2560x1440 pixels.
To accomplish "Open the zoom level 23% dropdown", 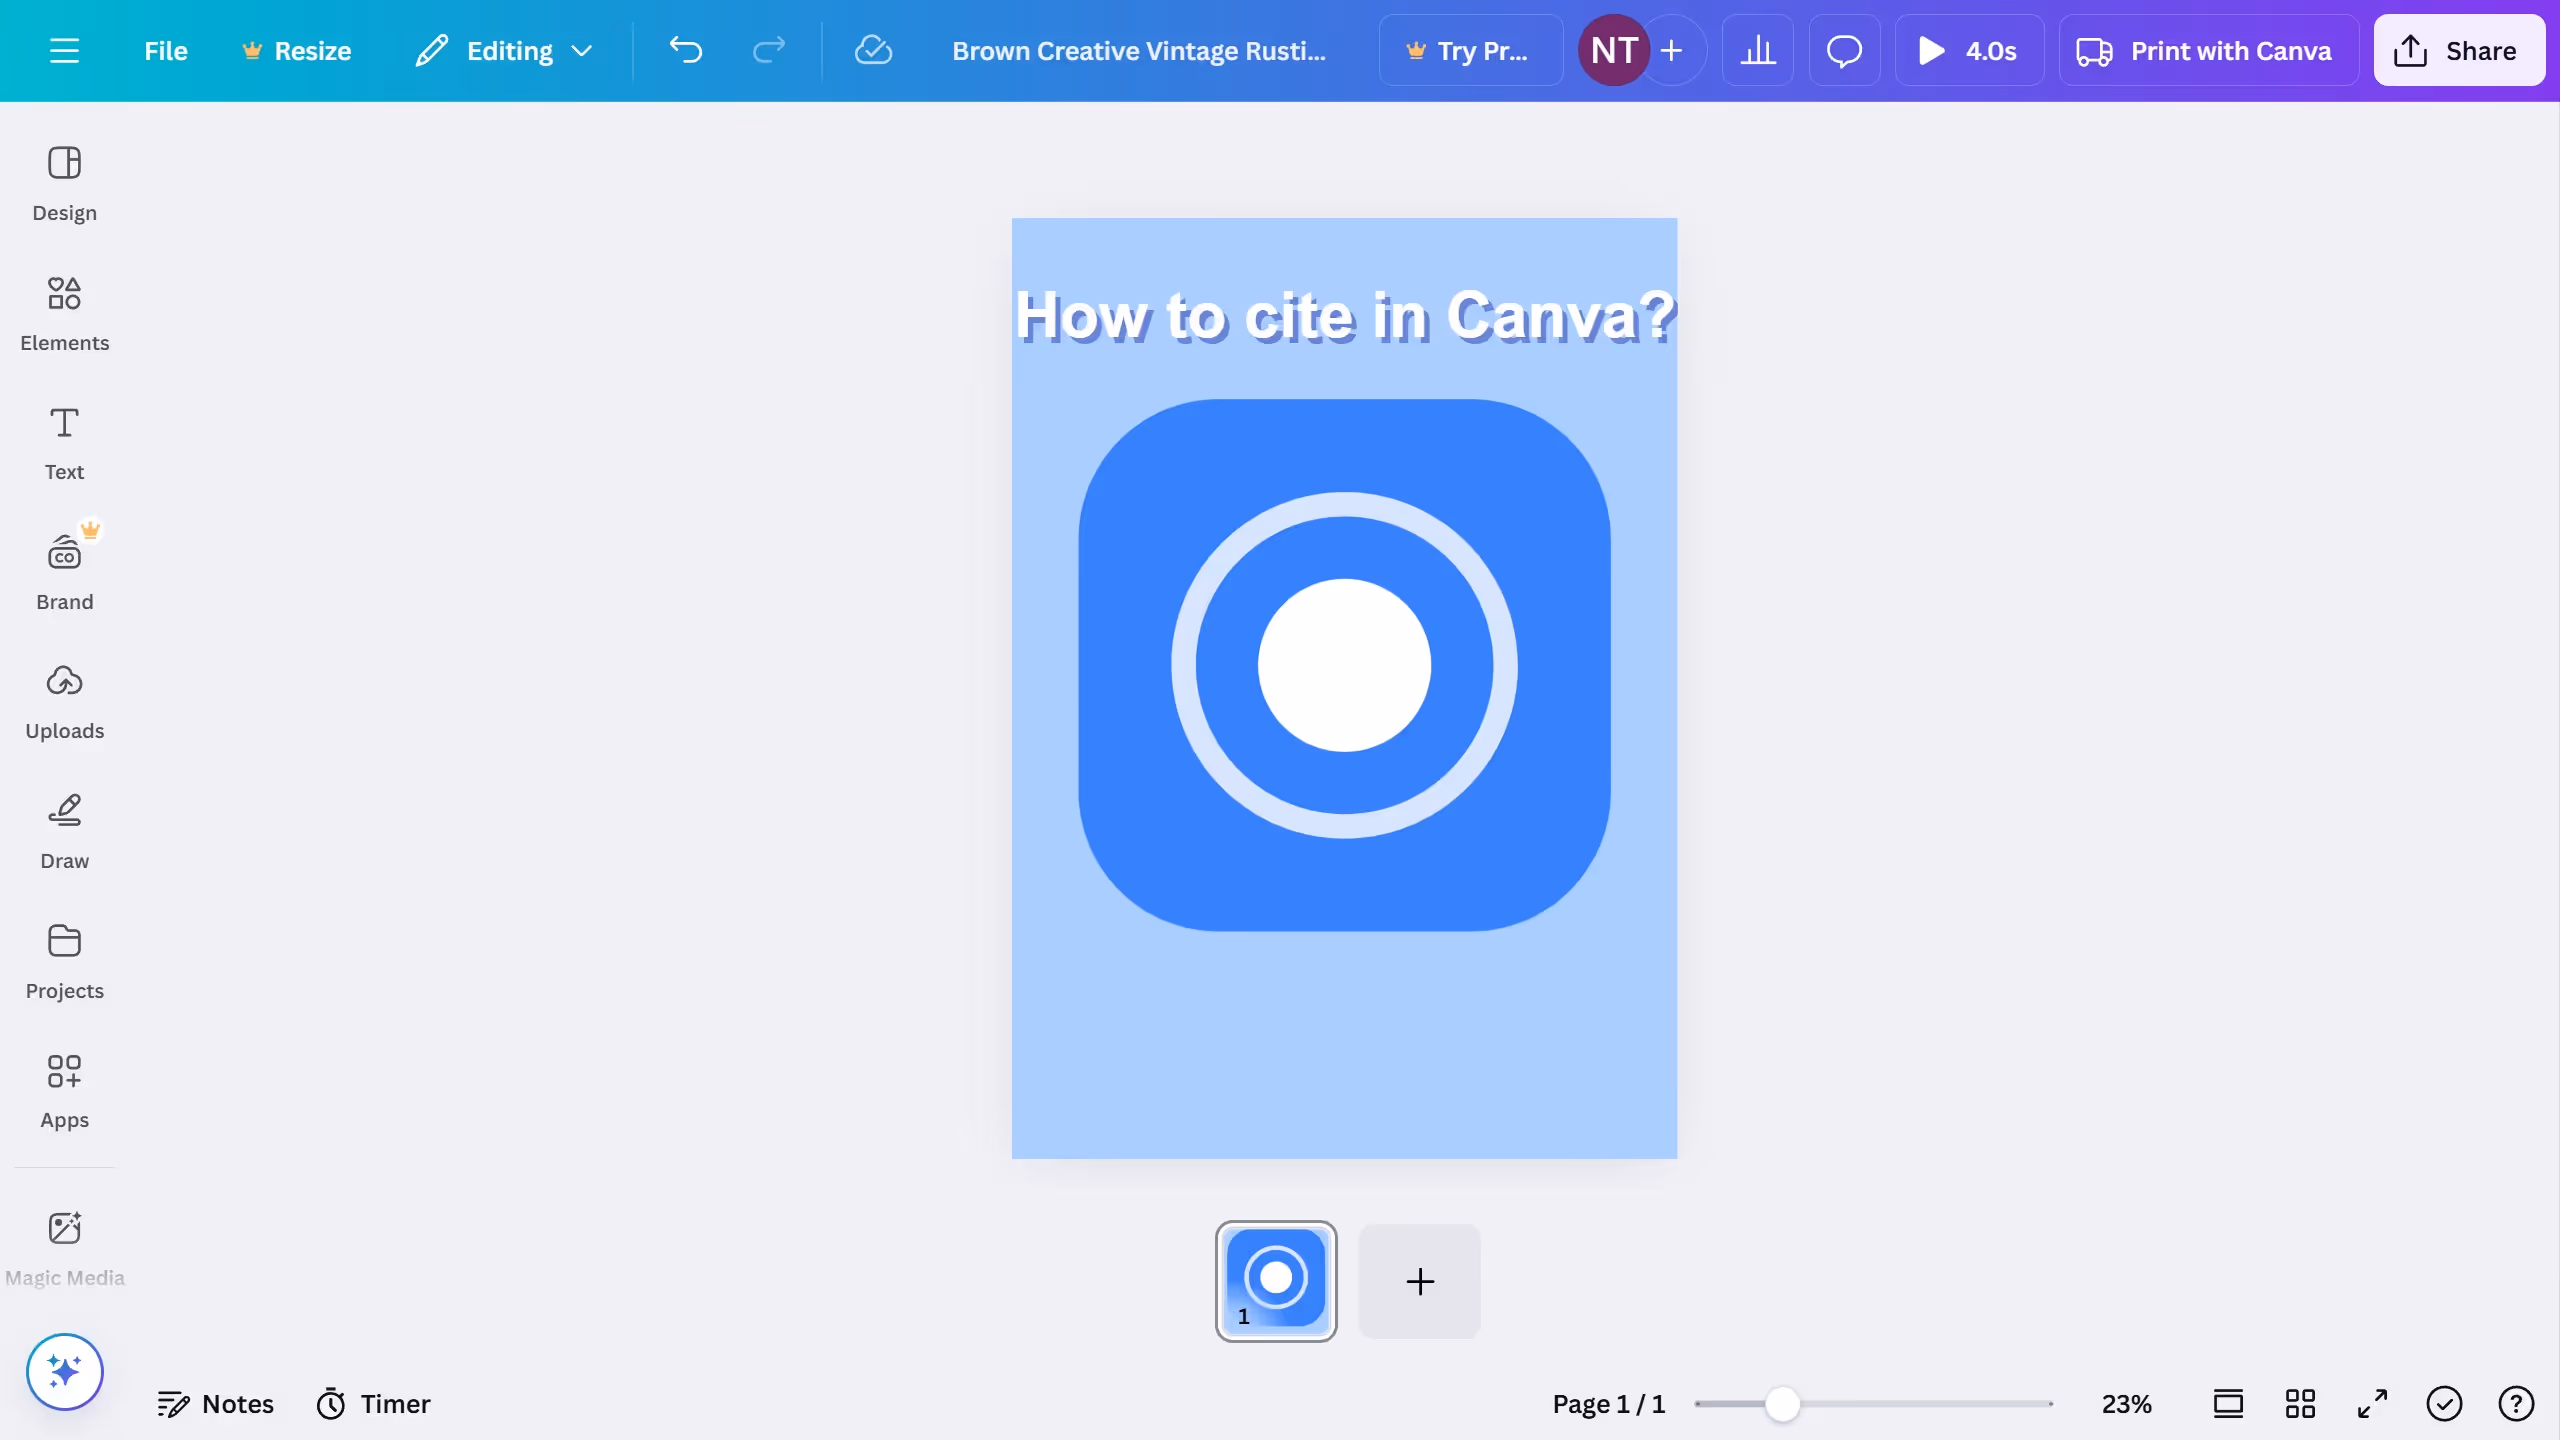I will pos(2126,1403).
